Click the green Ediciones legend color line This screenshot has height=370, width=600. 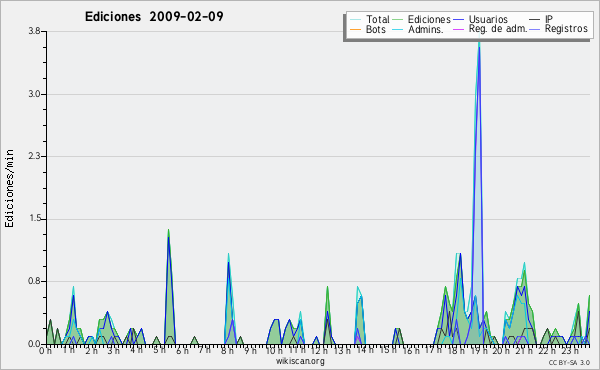click(398, 20)
